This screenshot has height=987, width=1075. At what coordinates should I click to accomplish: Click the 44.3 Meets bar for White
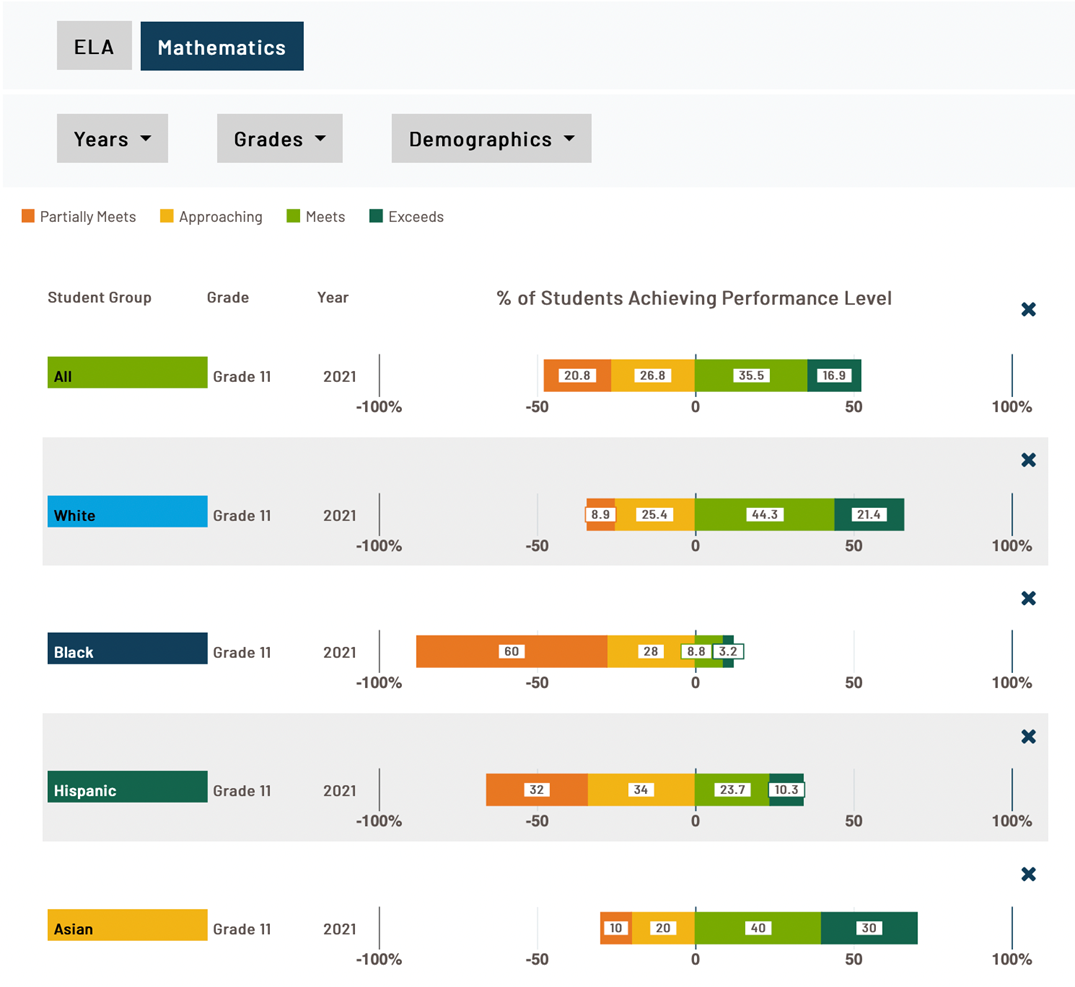tap(764, 514)
